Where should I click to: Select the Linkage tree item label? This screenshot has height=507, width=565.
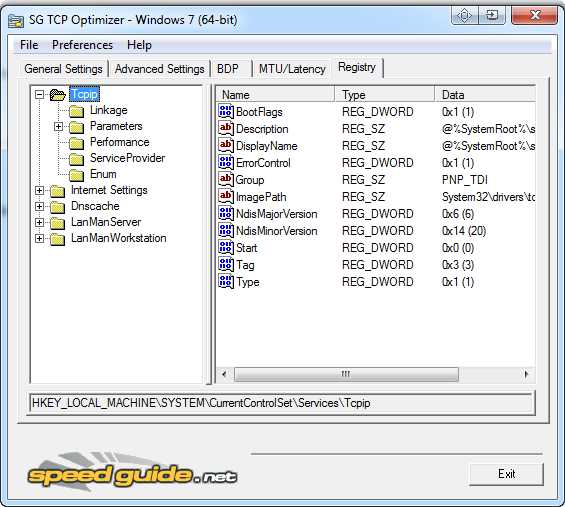point(108,110)
